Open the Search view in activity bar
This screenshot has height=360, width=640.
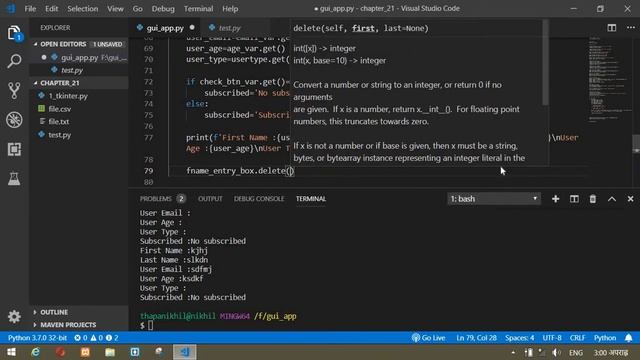click(14, 61)
